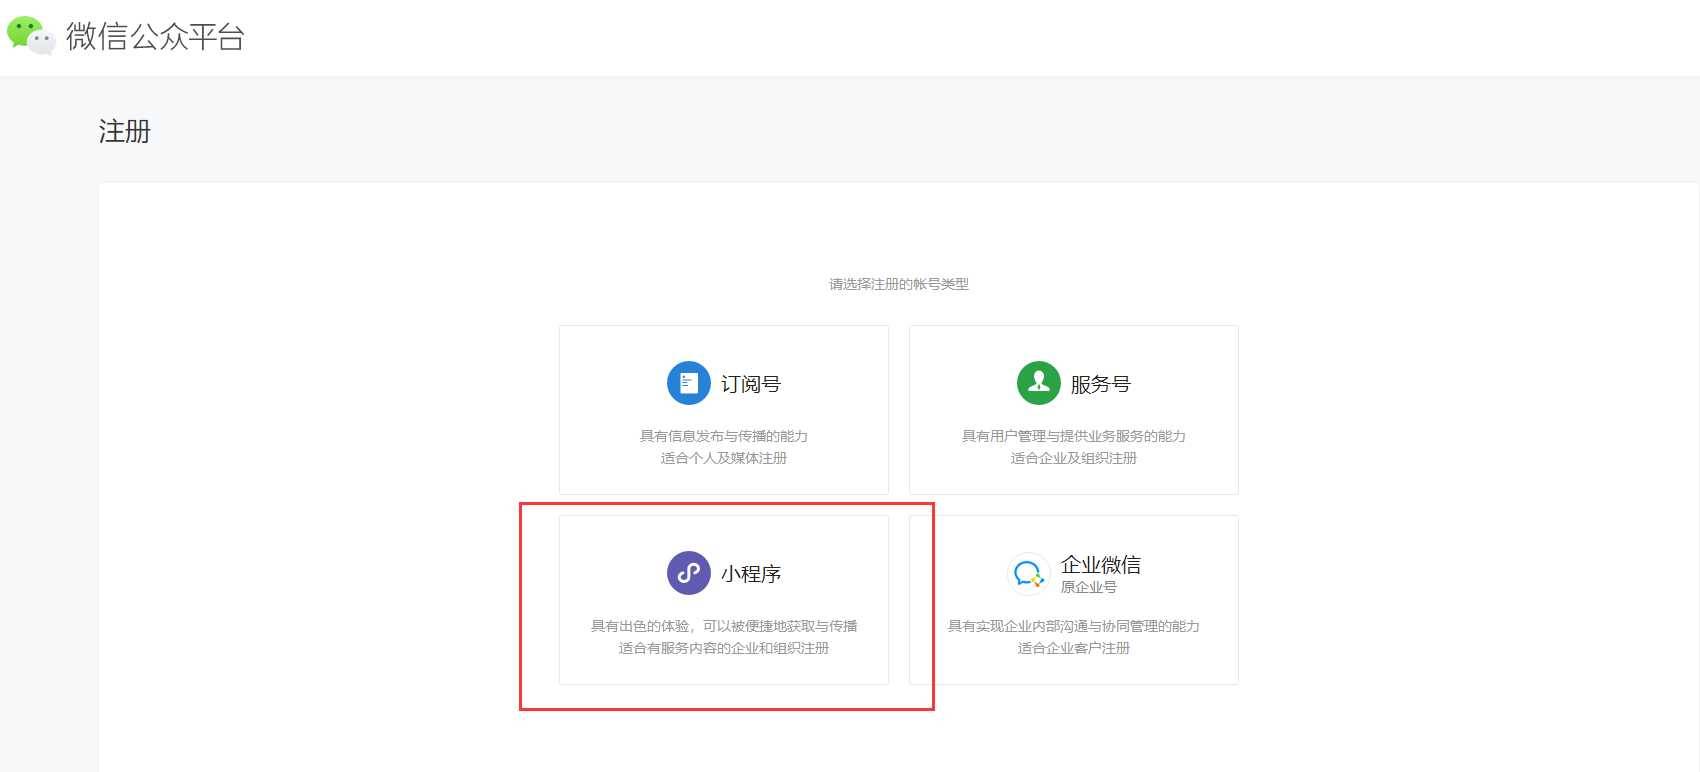
Task: Click text 具有出色的体验，可以被便捷地获取与传播
Action: [724, 626]
